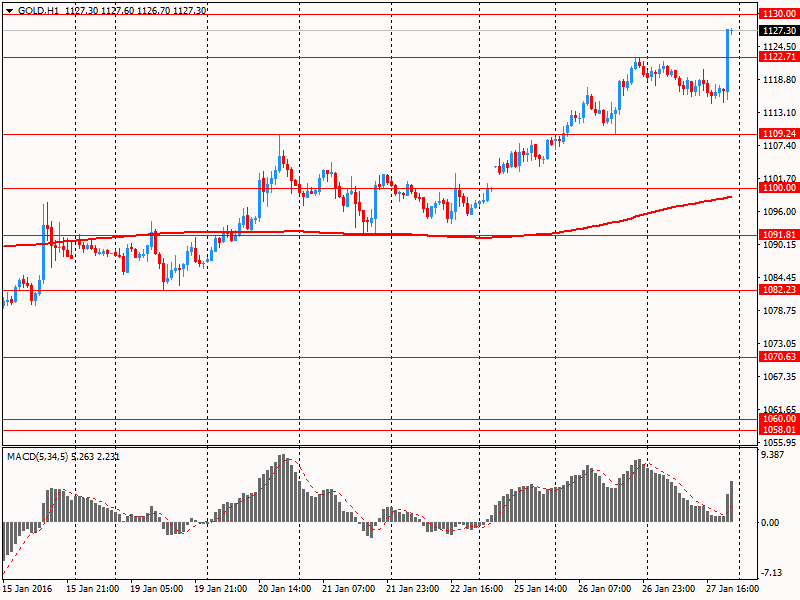Select the 1130.00 red price level label

pyautogui.click(x=777, y=15)
